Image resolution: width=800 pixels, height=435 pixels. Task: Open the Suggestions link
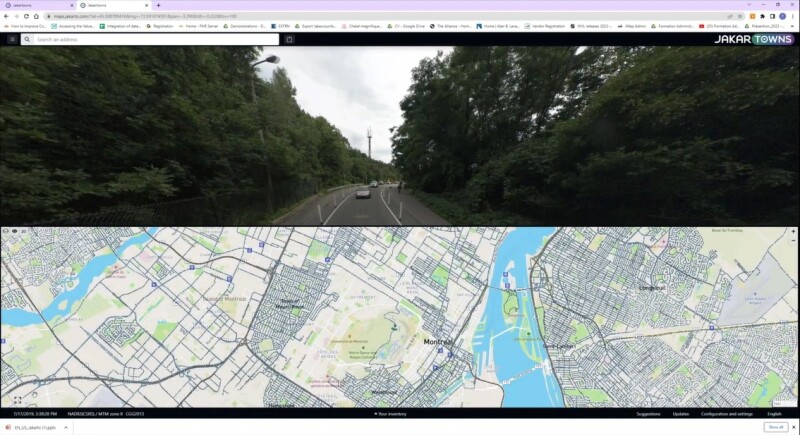click(648, 413)
